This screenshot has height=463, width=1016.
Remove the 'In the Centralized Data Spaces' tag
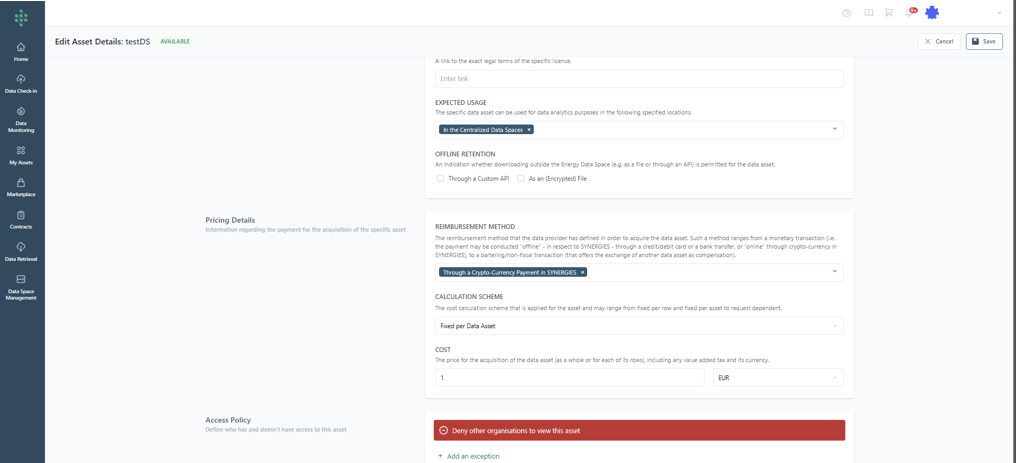point(529,129)
